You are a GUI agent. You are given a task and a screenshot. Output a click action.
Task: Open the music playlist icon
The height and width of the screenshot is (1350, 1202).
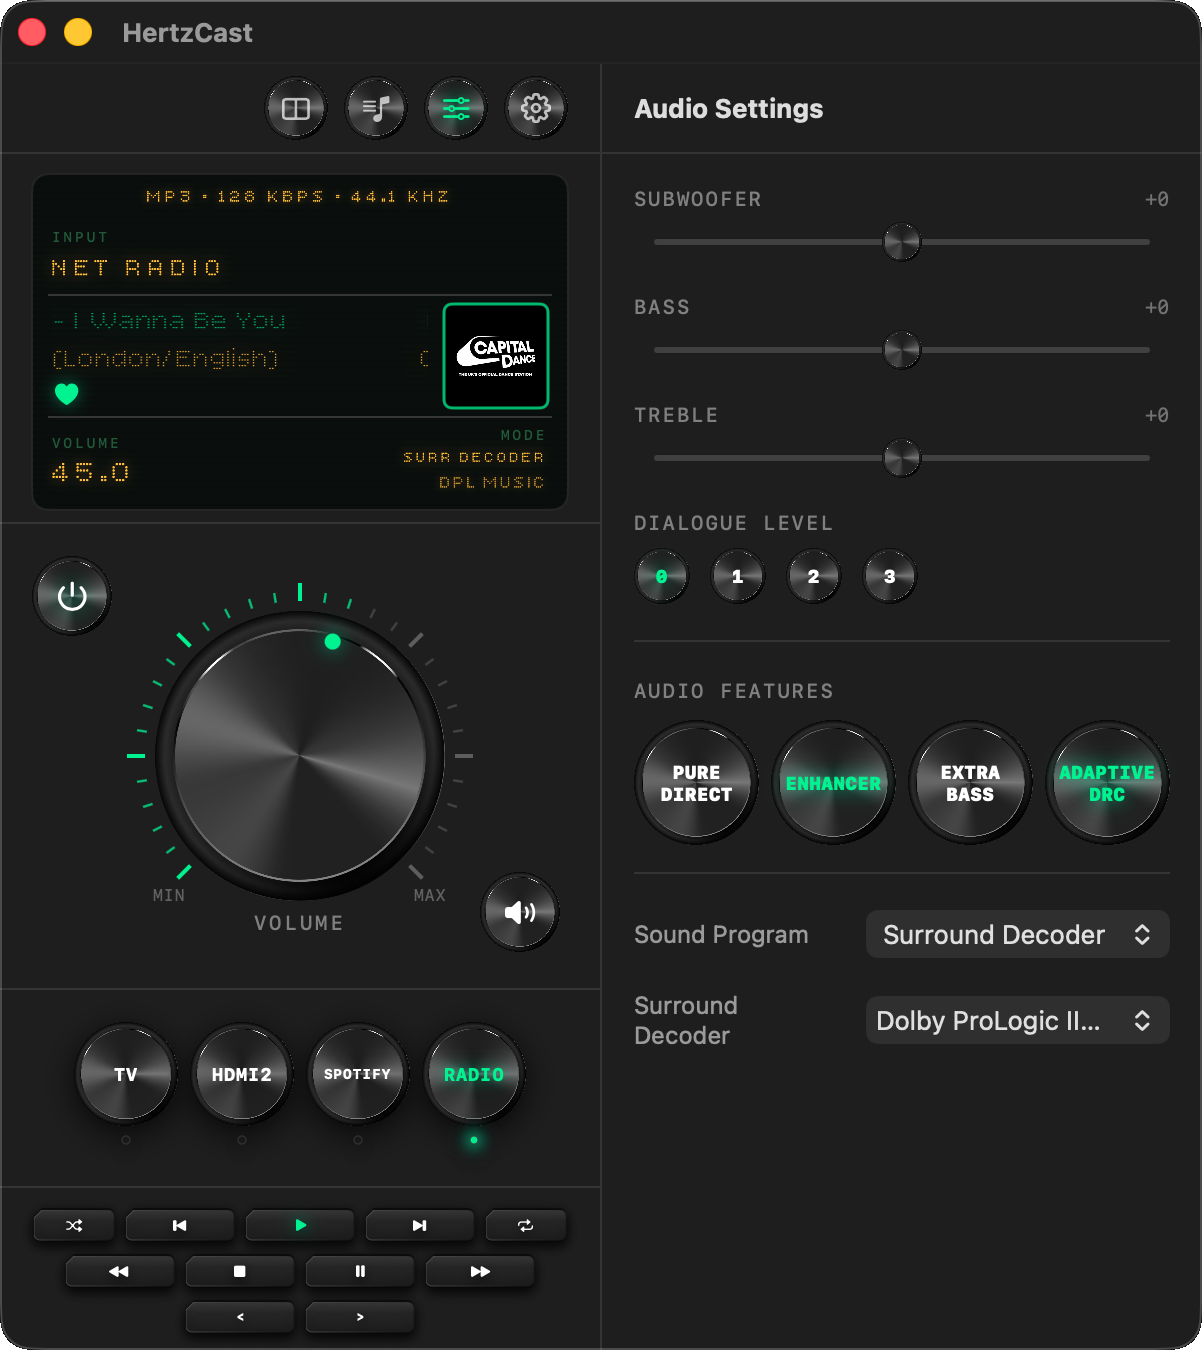(x=376, y=108)
